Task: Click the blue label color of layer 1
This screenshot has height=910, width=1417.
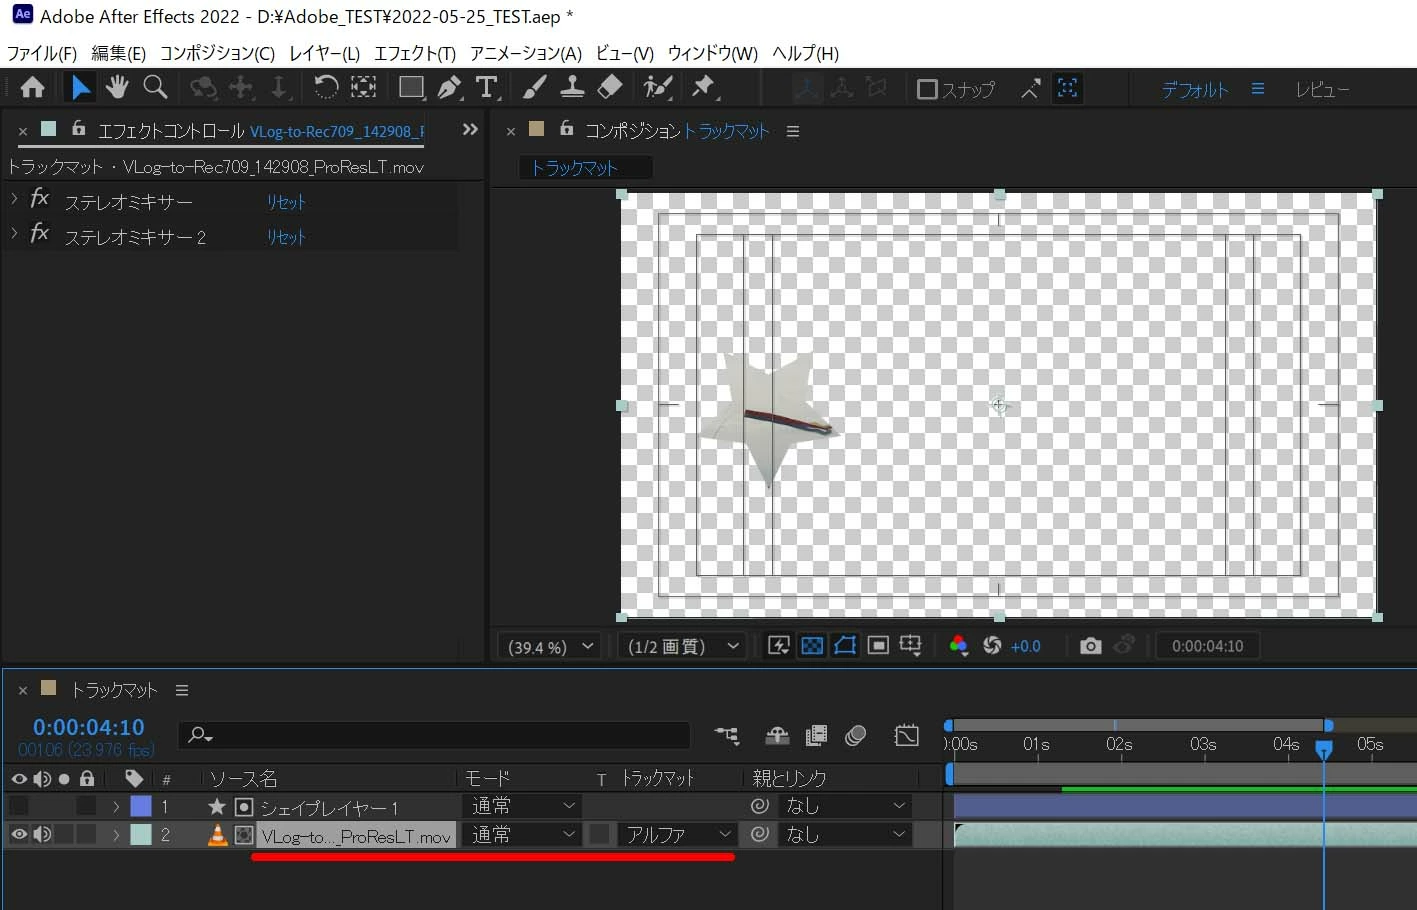Action: point(141,806)
